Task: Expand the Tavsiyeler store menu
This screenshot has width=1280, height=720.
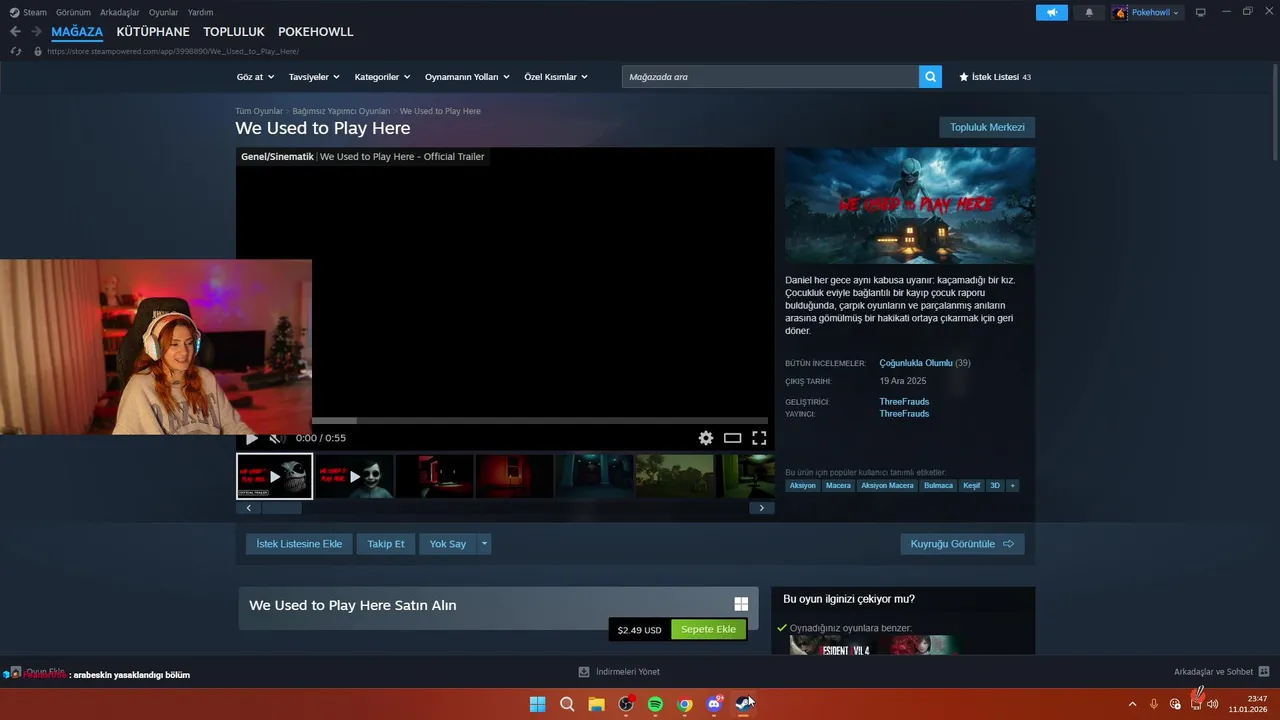Action: tap(314, 77)
